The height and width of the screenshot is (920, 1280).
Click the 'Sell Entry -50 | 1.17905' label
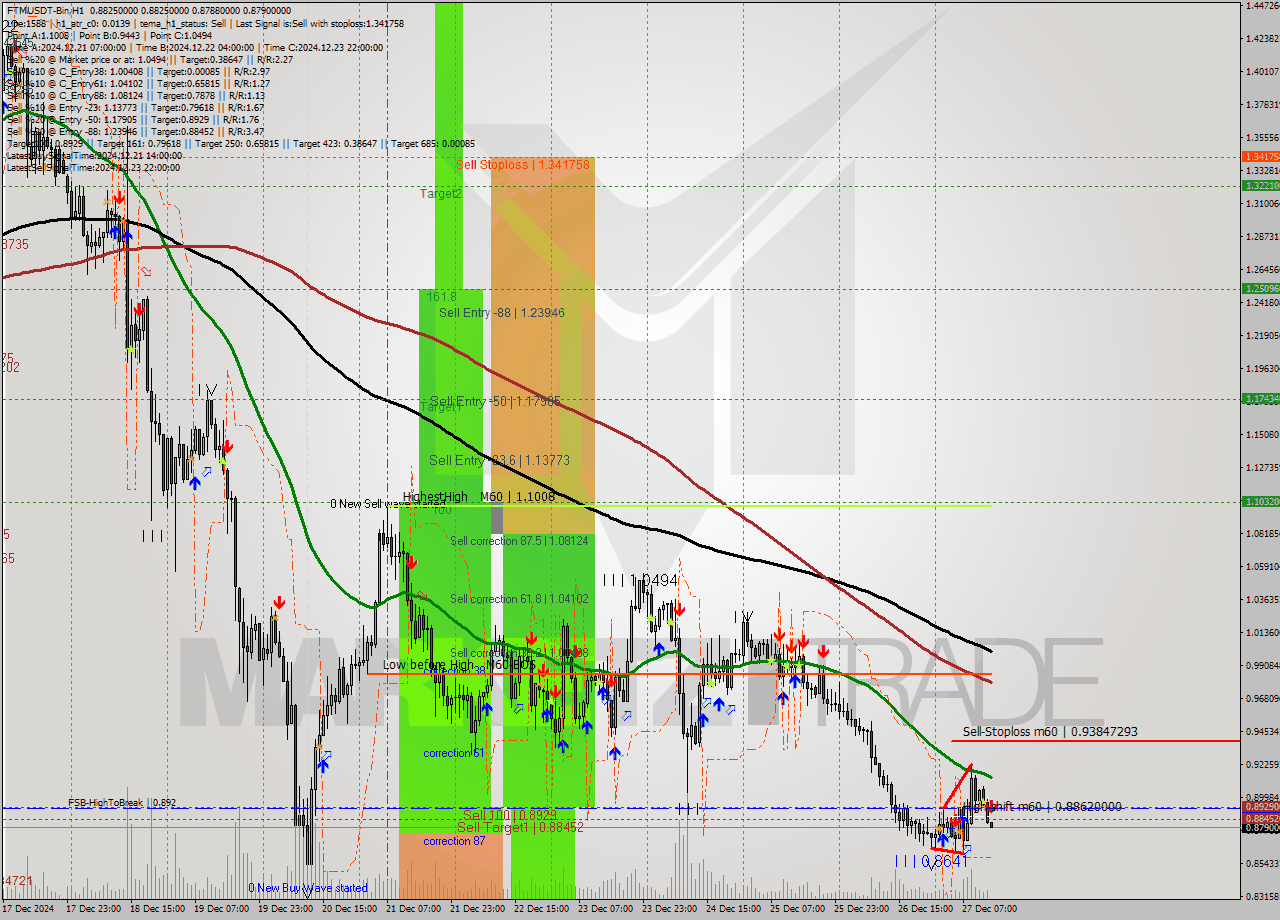point(495,401)
